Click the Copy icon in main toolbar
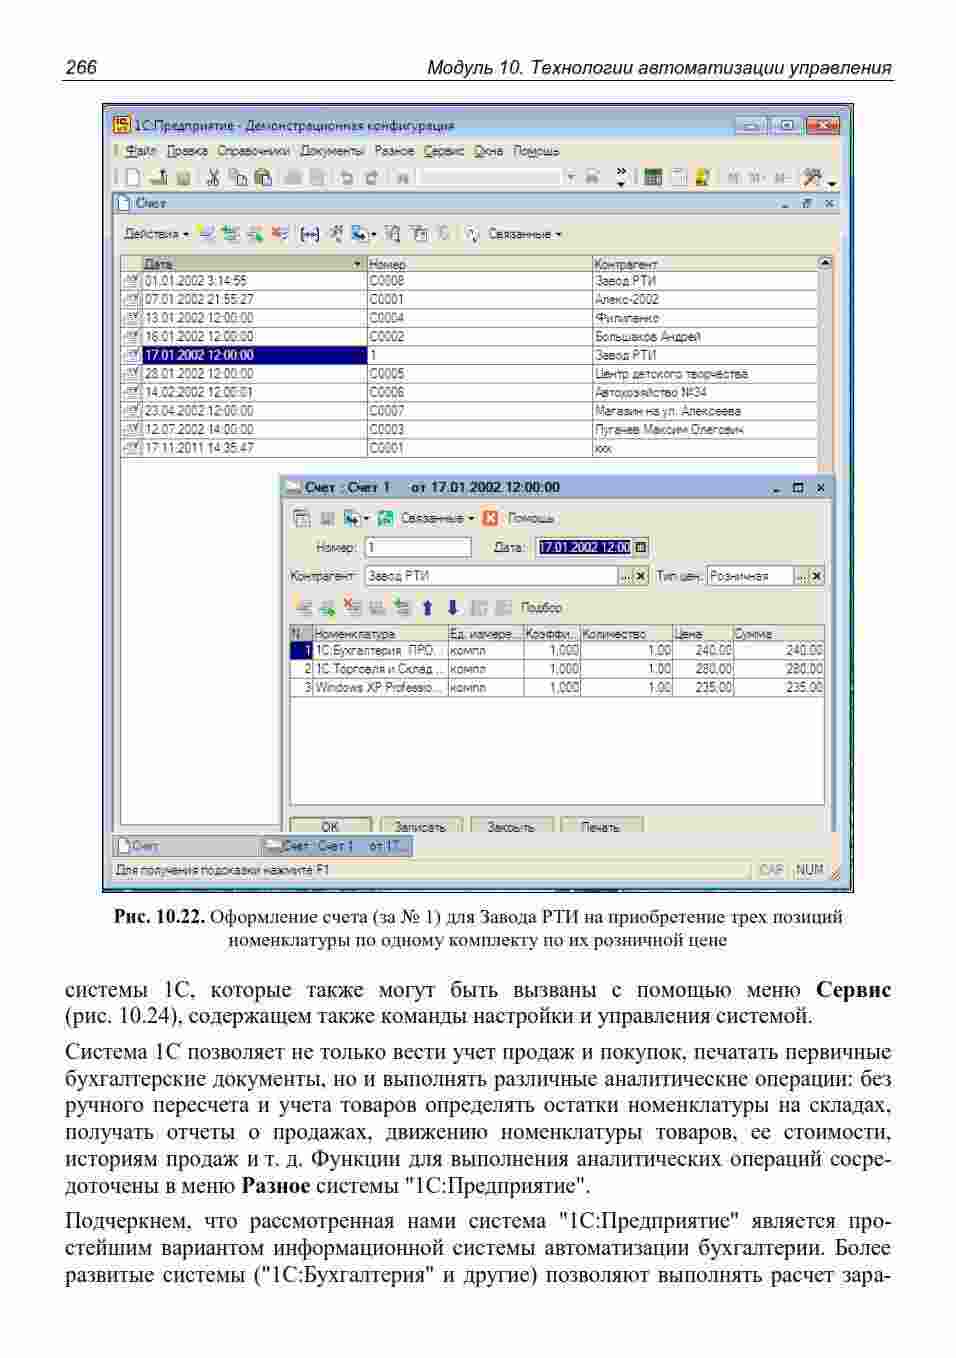 [238, 178]
